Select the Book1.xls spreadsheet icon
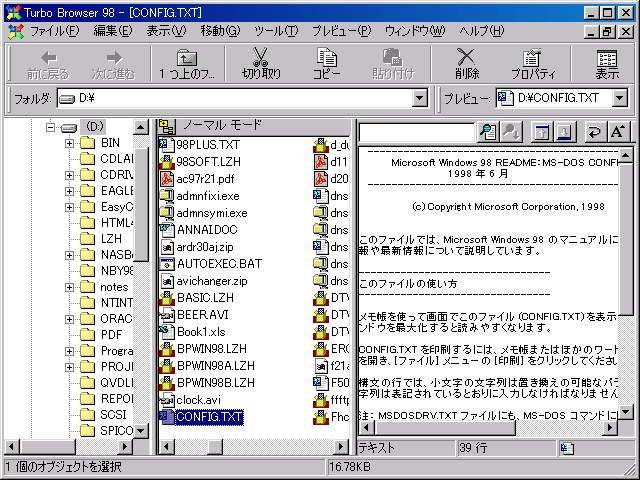The width and height of the screenshot is (640, 480). [166, 332]
